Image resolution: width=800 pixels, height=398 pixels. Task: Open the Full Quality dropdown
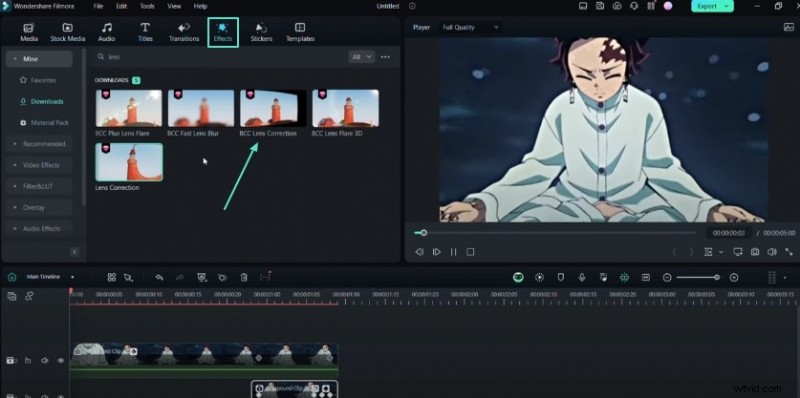470,28
